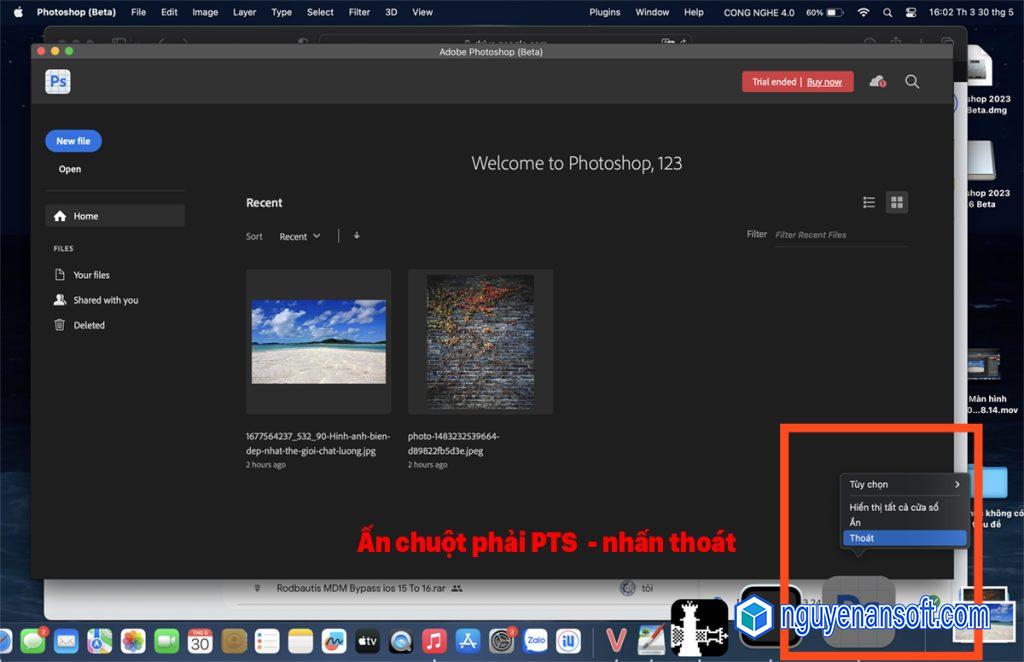This screenshot has width=1024, height=662.
Task: Open Photos from the Dock
Action: click(x=133, y=641)
